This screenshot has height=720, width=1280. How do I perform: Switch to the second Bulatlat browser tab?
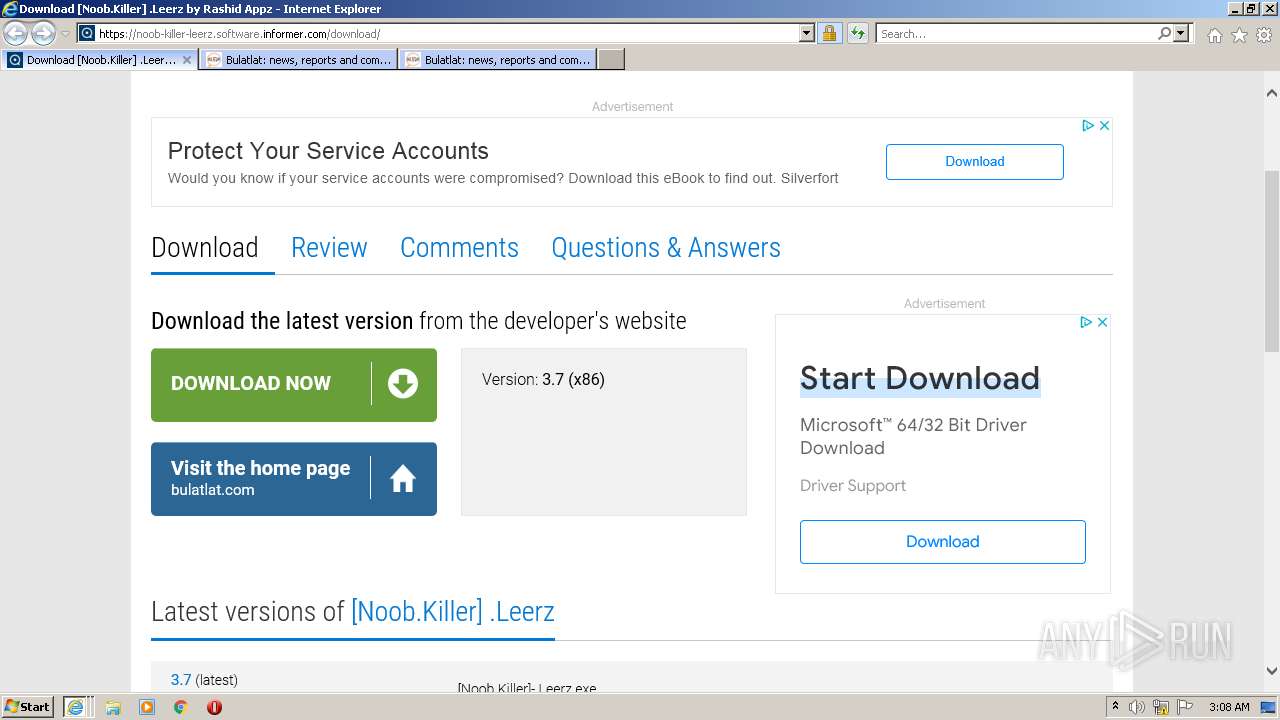[x=498, y=60]
